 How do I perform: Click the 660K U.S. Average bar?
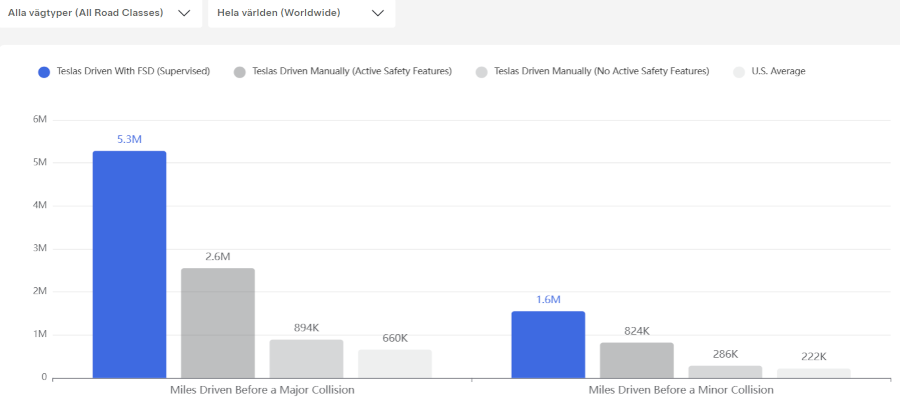pyautogui.click(x=394, y=363)
